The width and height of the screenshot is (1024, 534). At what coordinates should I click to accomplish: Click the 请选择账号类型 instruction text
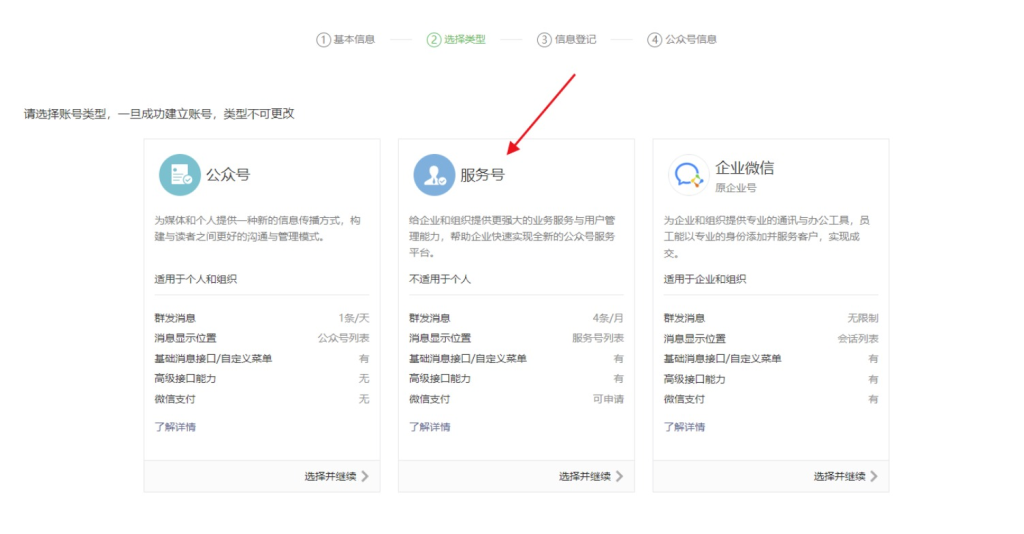pyautogui.click(x=159, y=114)
